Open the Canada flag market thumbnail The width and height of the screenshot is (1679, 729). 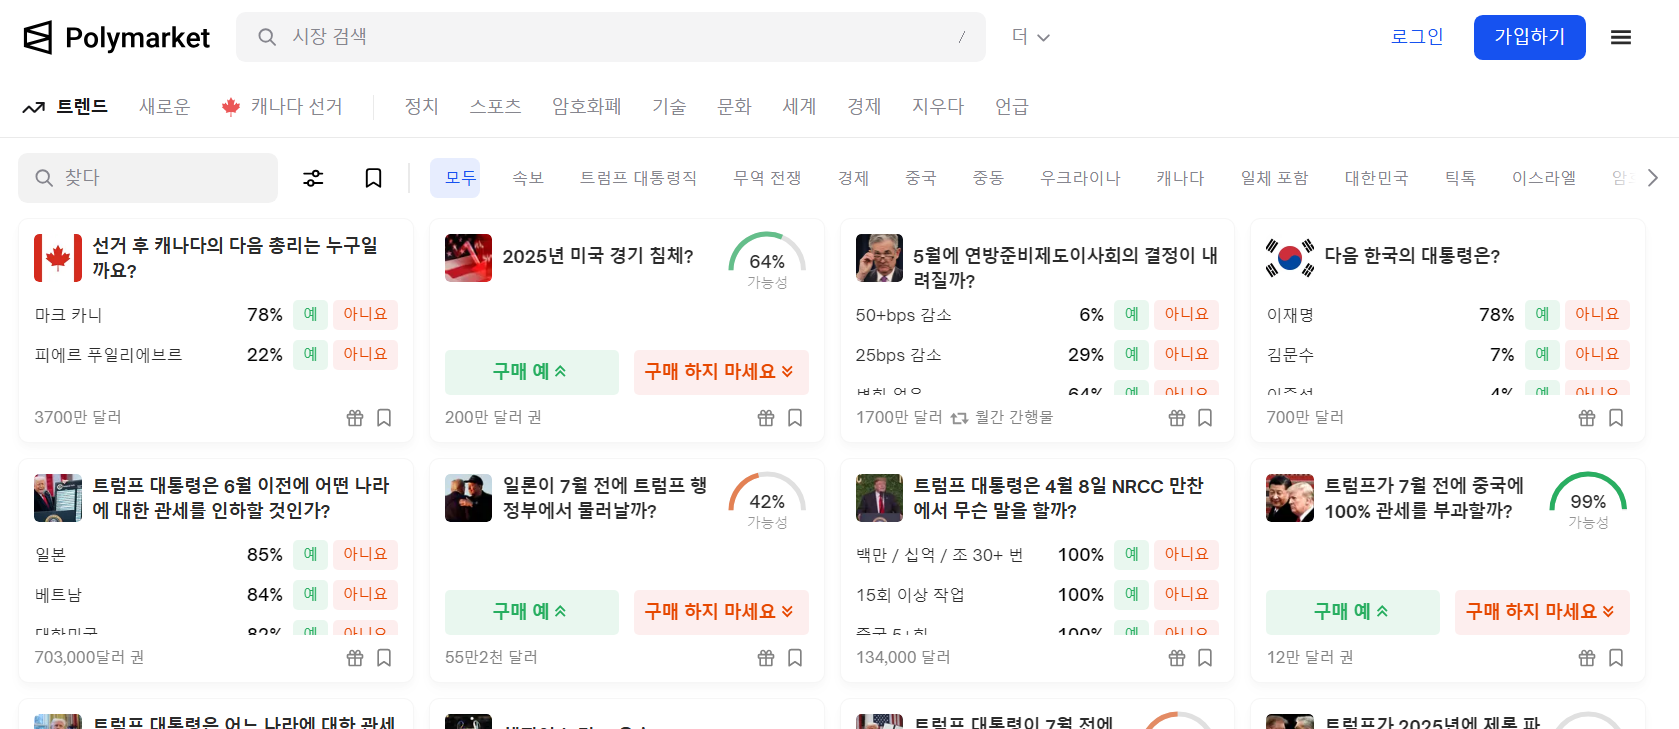point(58,258)
